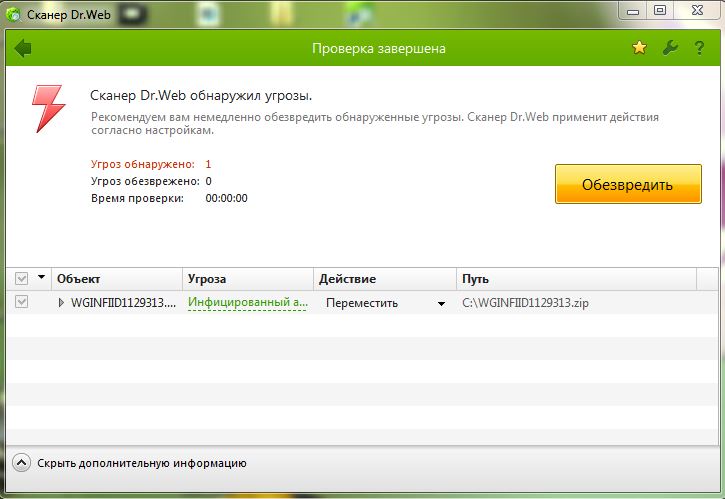The height and width of the screenshot is (499, 725).
Task: Sort by the Угроза column header
Action: click(248, 279)
